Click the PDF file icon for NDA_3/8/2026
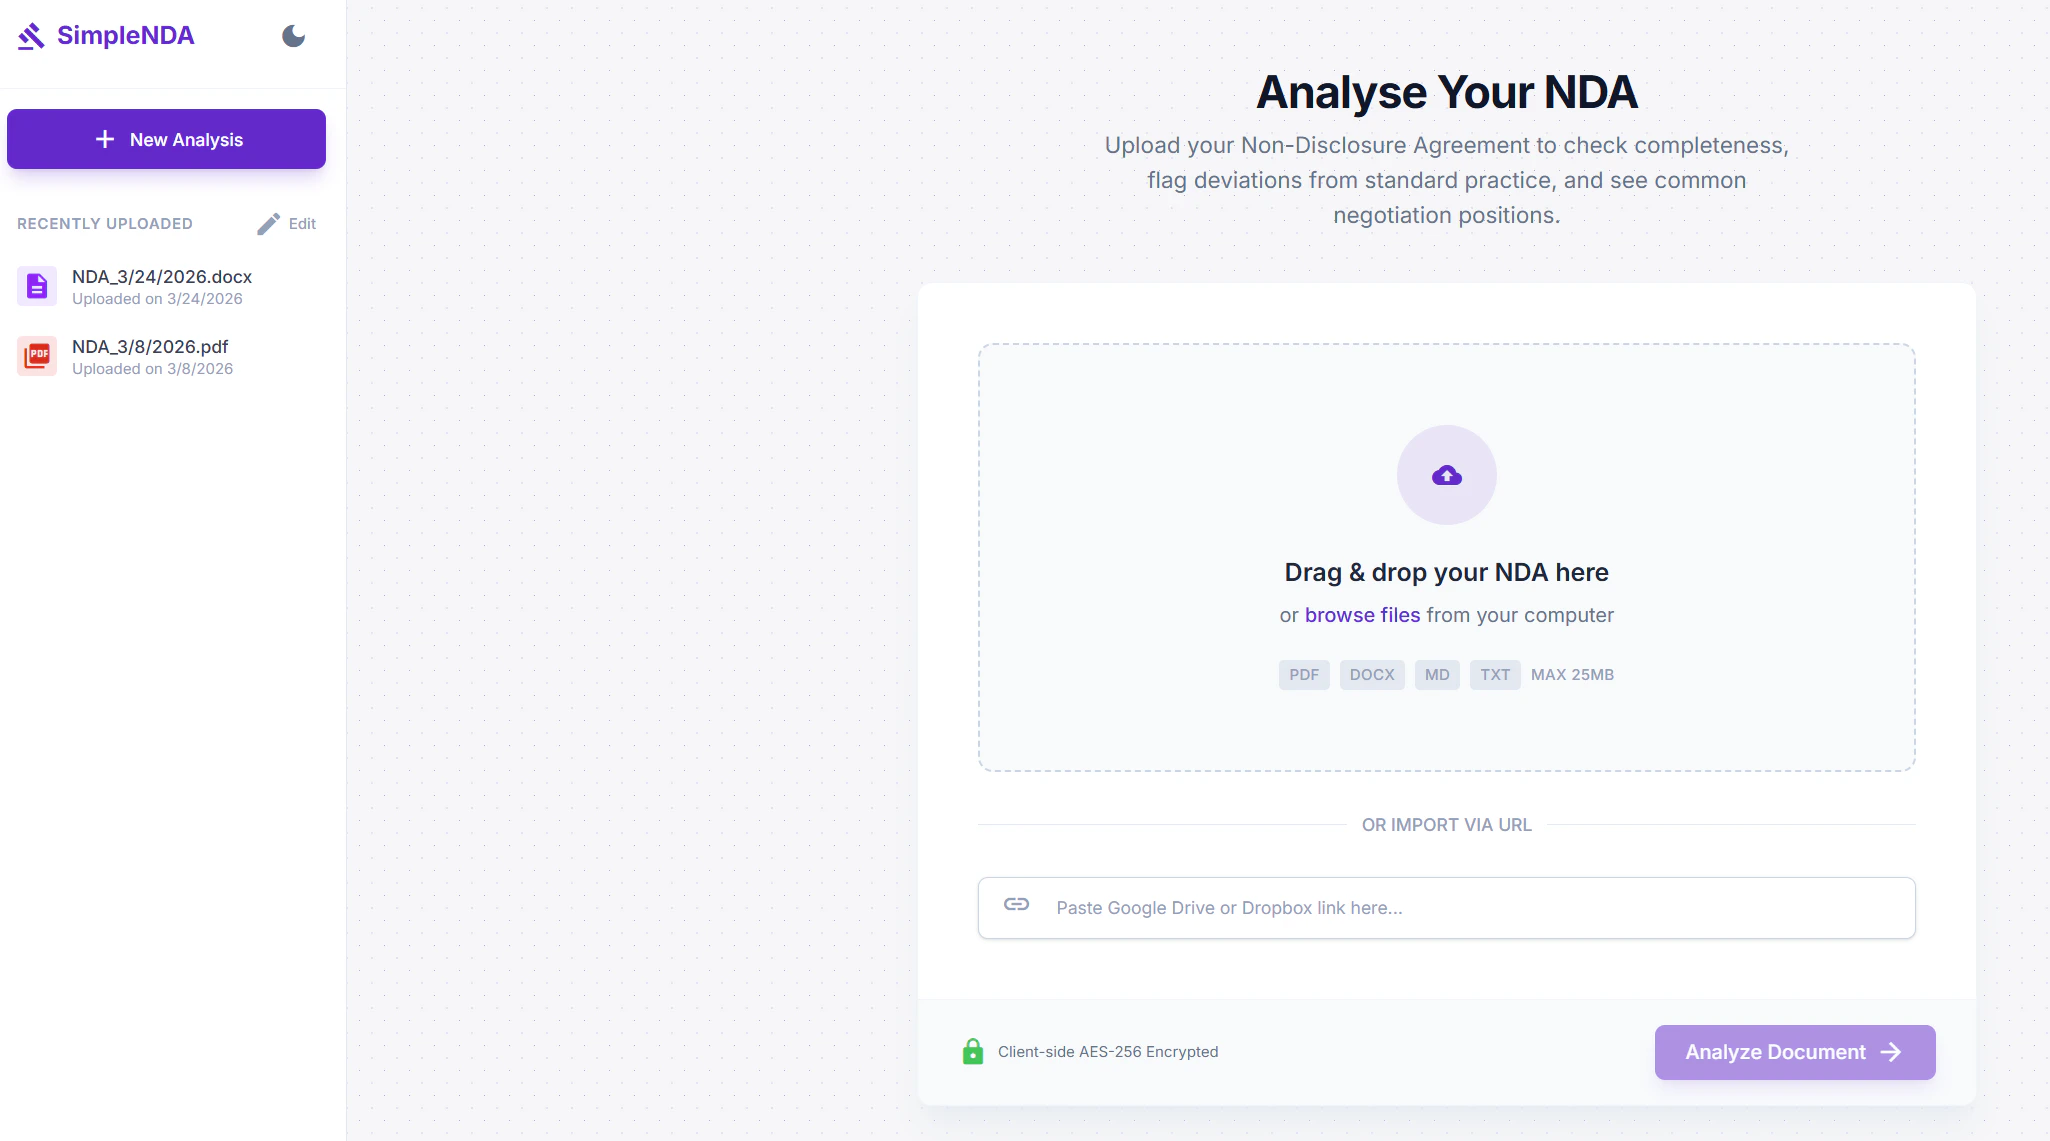This screenshot has height=1141, width=2050. (x=37, y=356)
